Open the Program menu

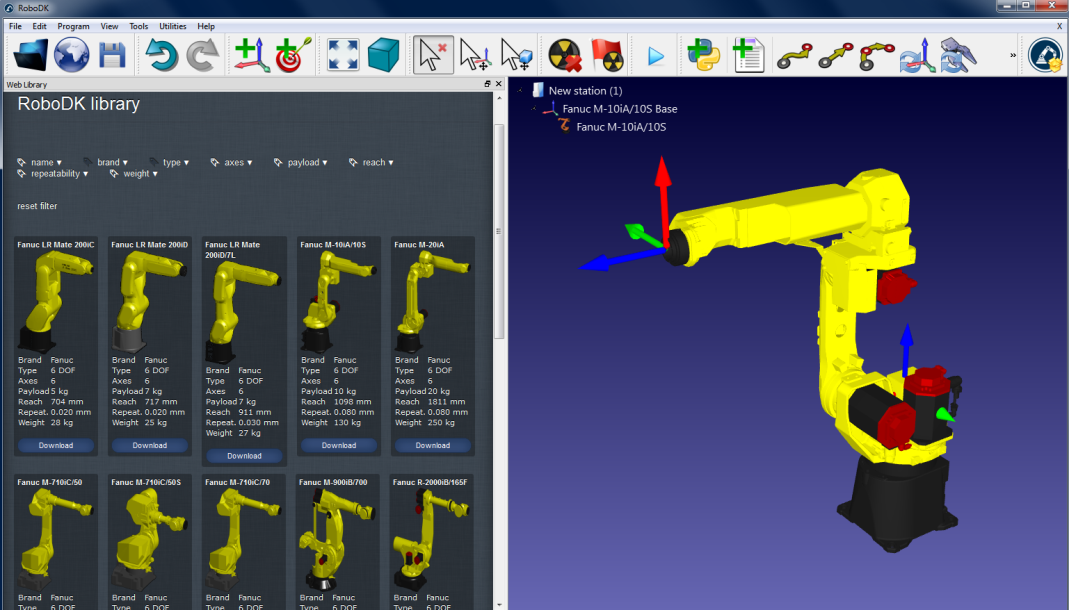coord(73,26)
